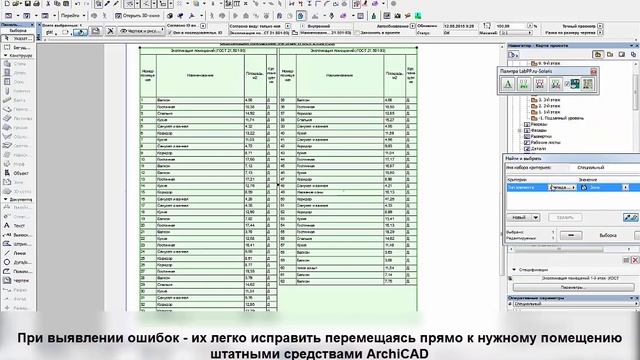Collapse the Документирование toolbox section
Image resolution: width=640 pixels, height=360 pixels.
5,200
